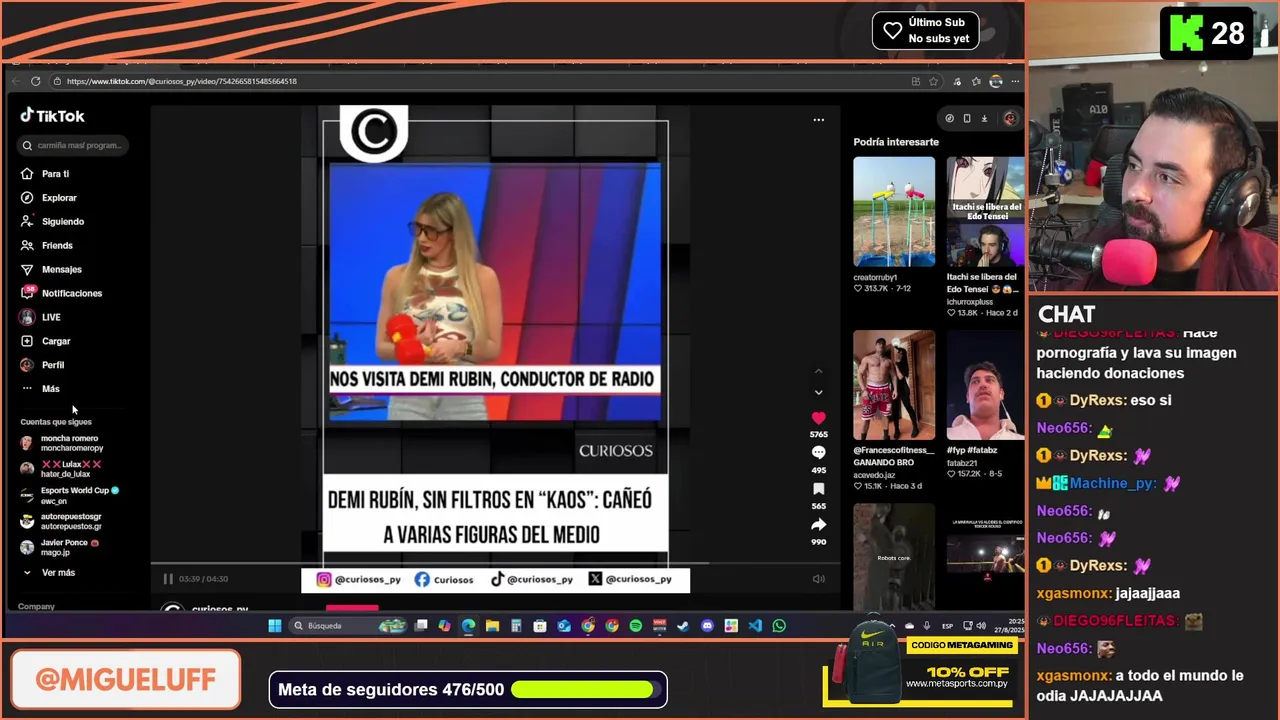Screen dimensions: 1280x720
Task: Go to Explorar section
Action: click(x=48, y=198)
